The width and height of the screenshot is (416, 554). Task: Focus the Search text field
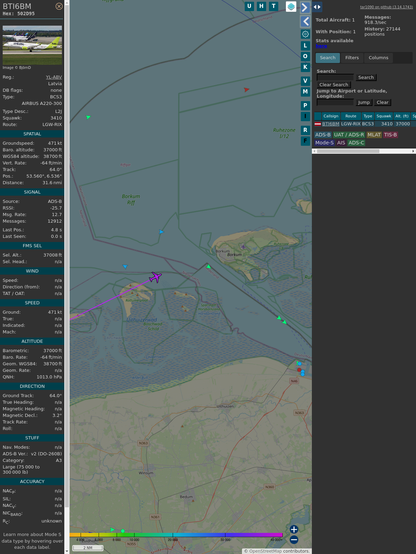point(335,77)
